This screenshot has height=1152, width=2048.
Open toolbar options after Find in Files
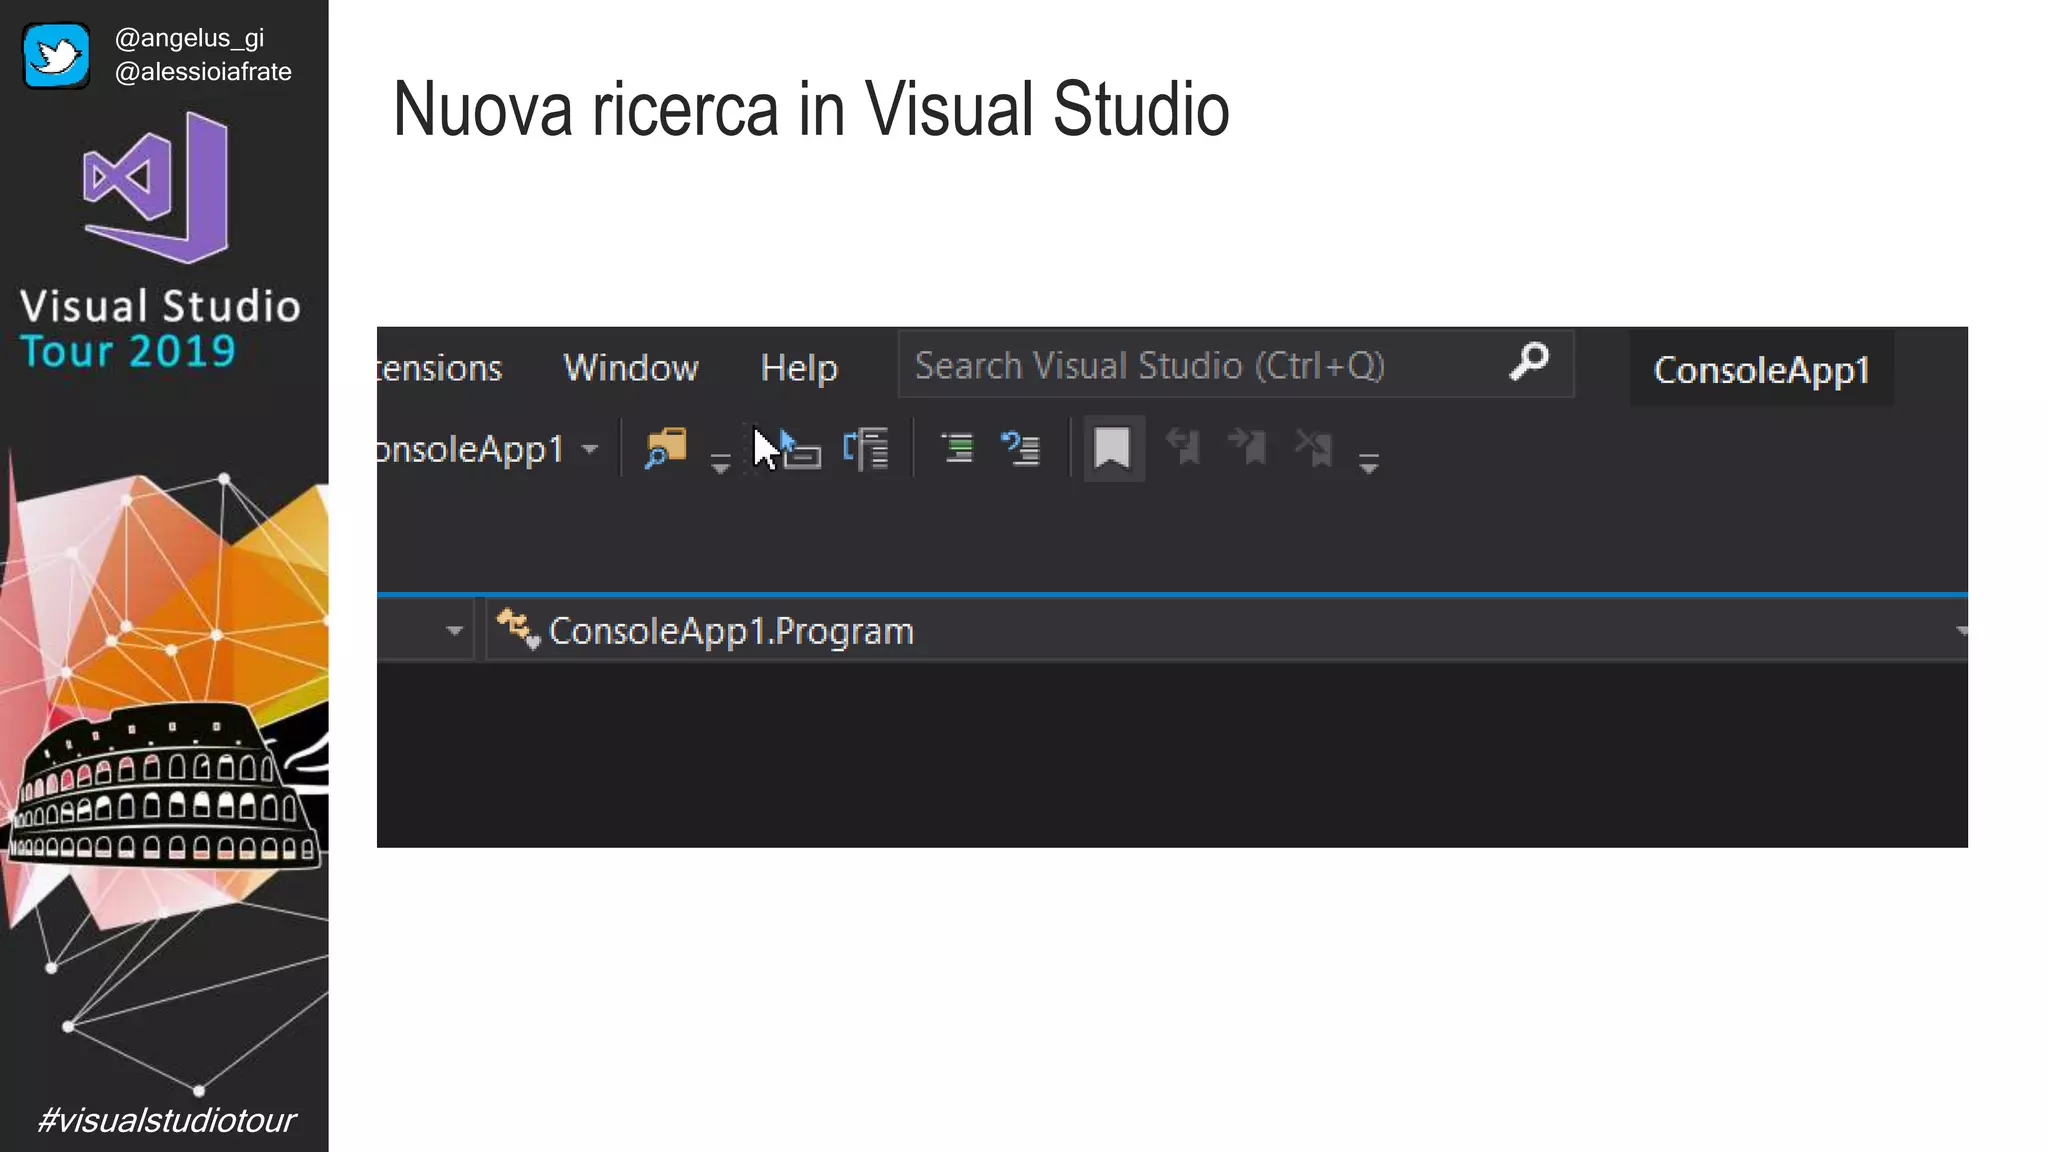(x=720, y=462)
